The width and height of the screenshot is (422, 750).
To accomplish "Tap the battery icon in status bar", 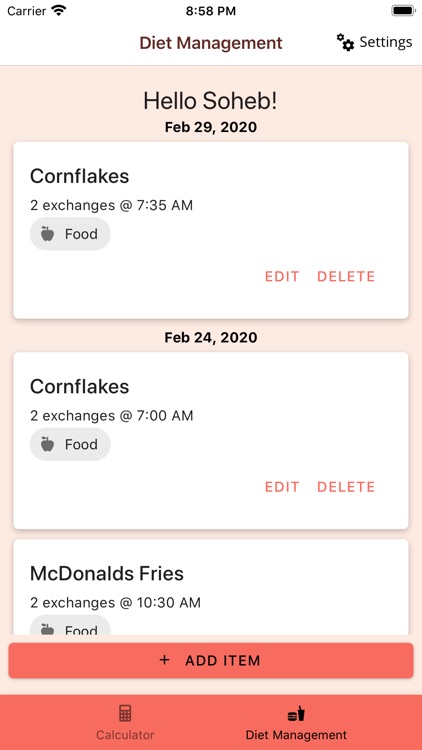I will pos(402,11).
